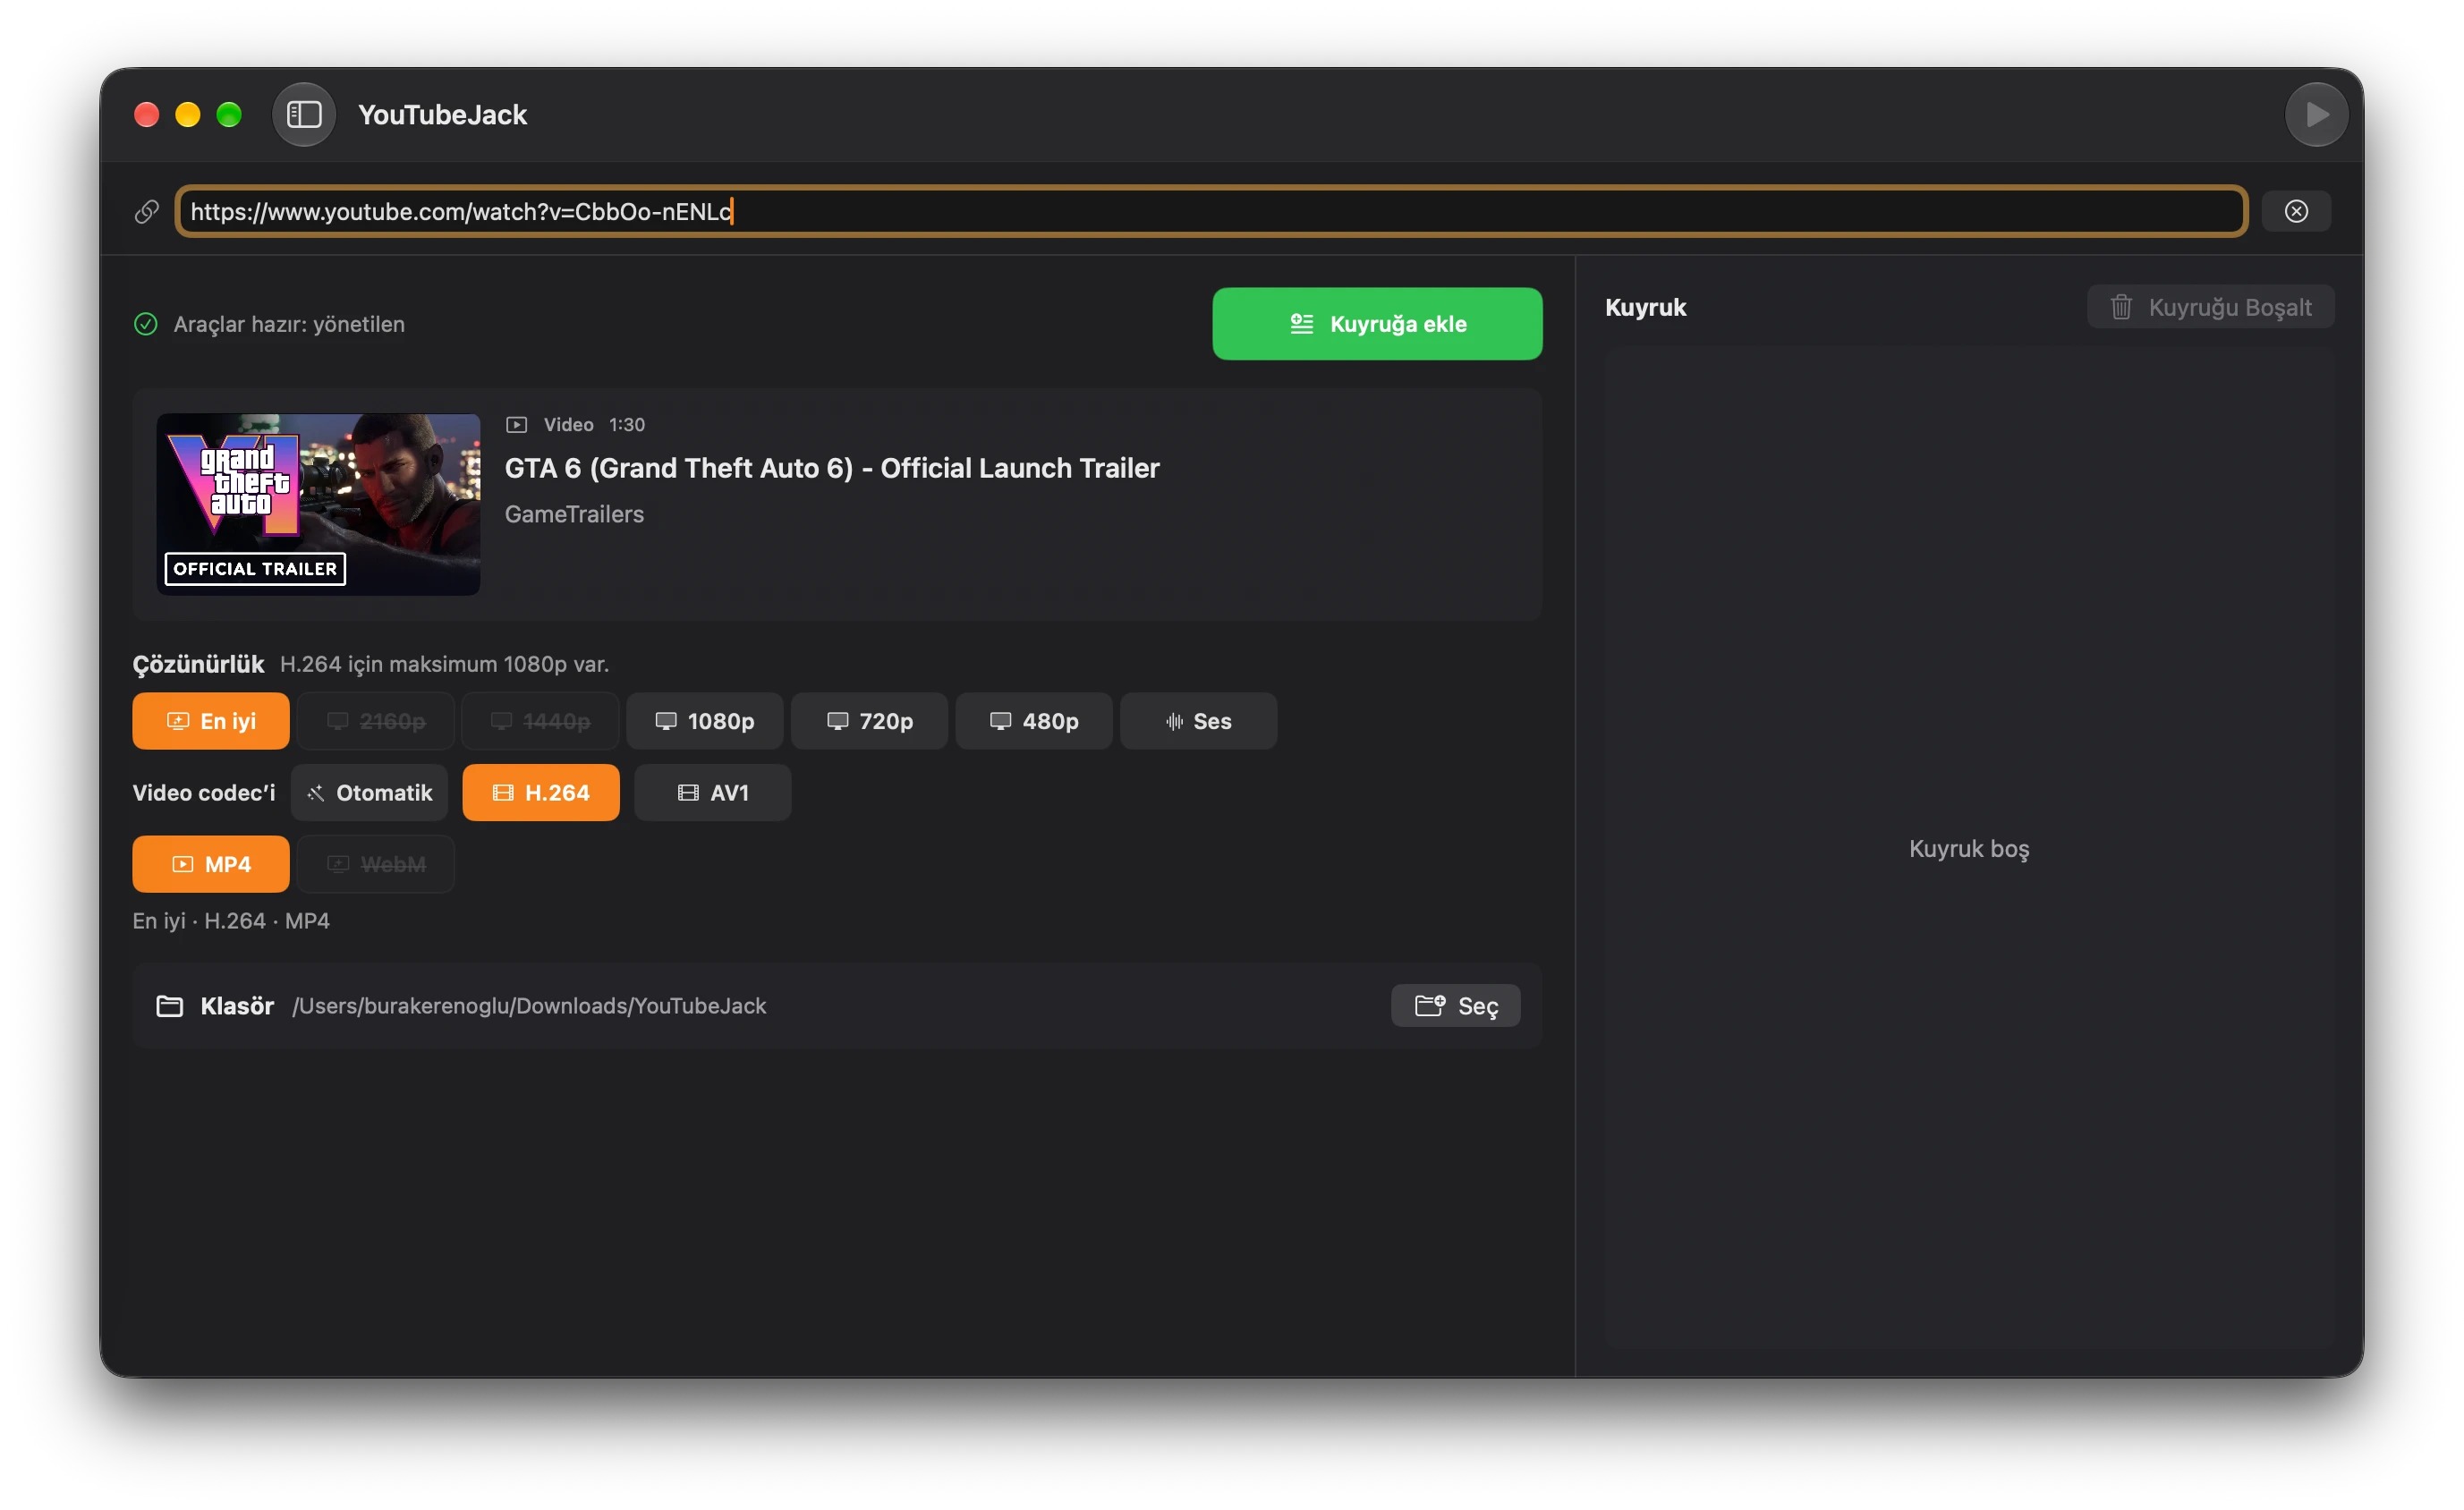The image size is (2464, 1510).
Task: Set video codec to AV1
Action: [x=712, y=793]
